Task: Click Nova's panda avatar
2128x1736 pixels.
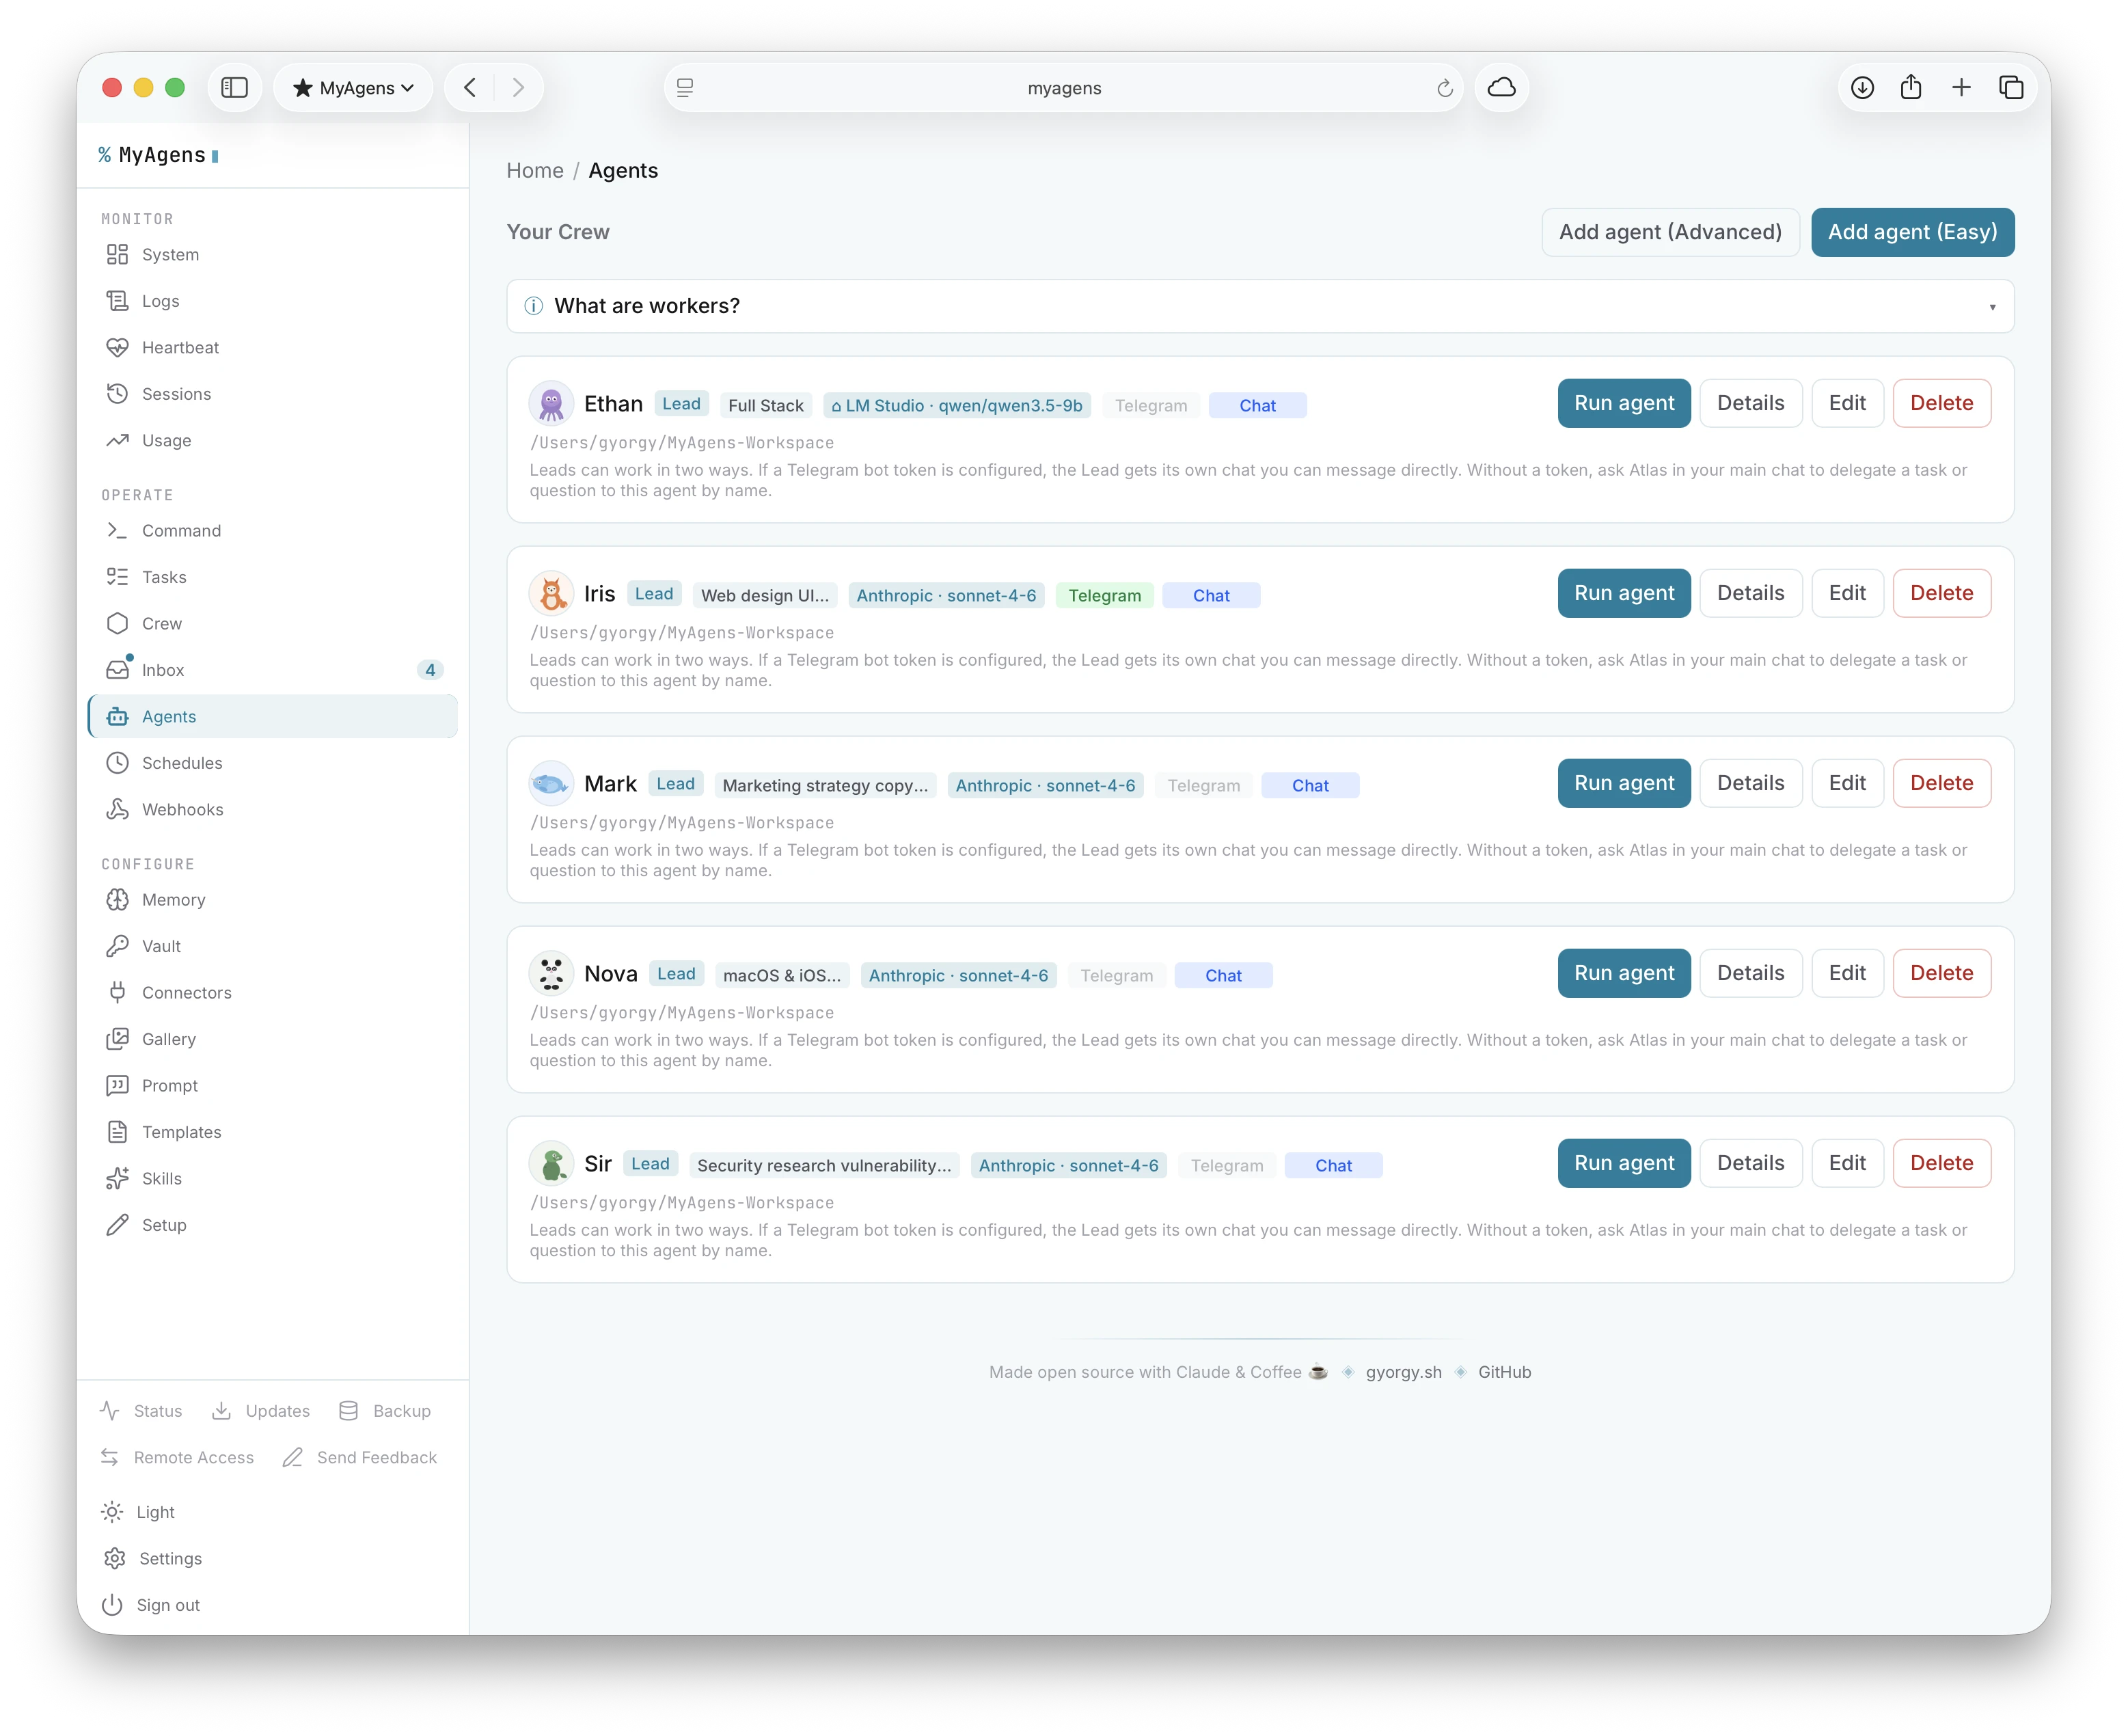Action: [x=551, y=974]
